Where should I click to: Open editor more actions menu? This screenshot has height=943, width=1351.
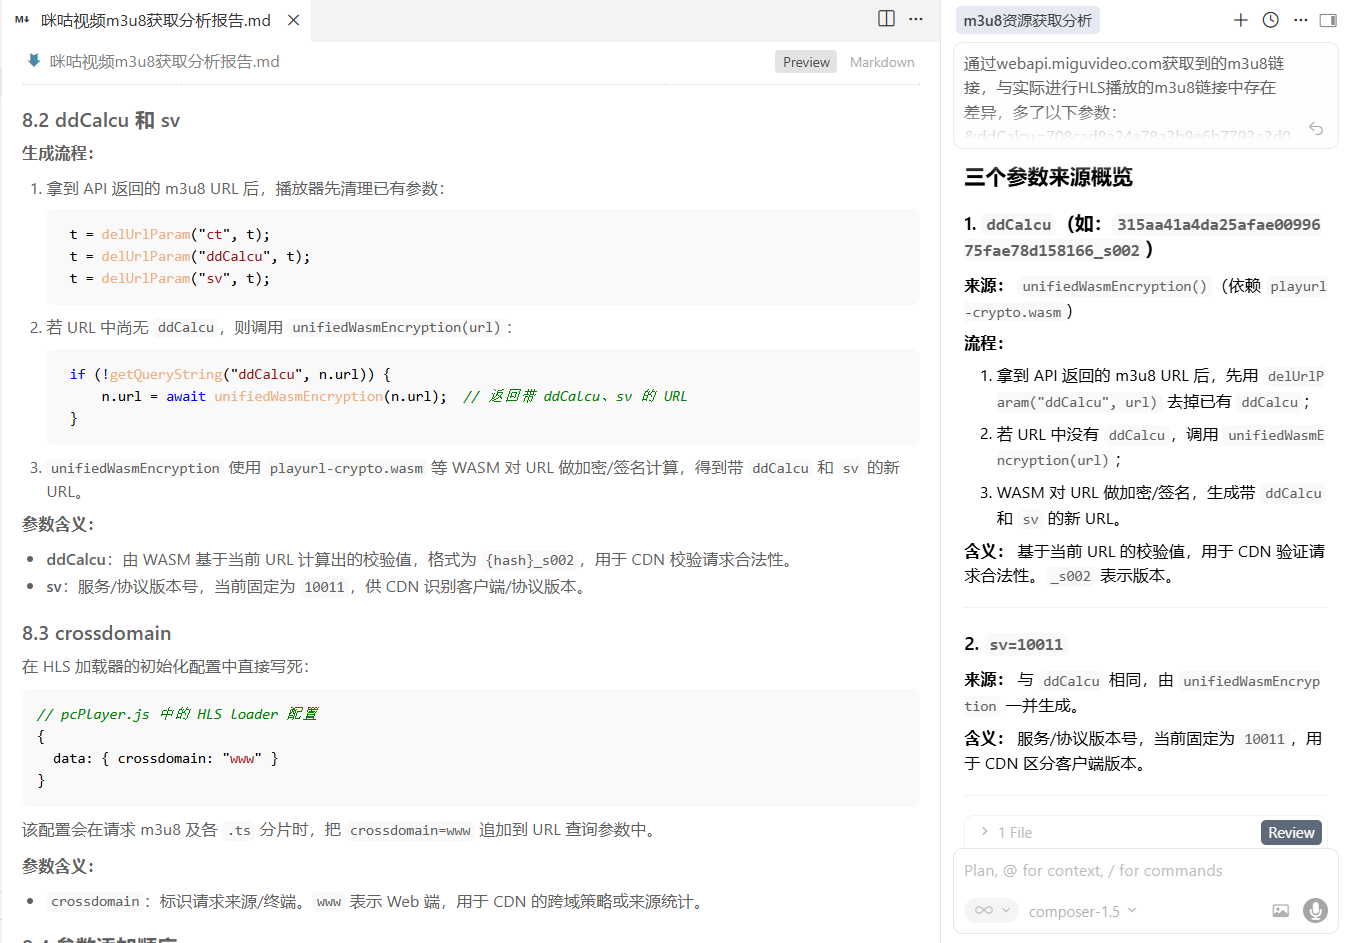916,19
